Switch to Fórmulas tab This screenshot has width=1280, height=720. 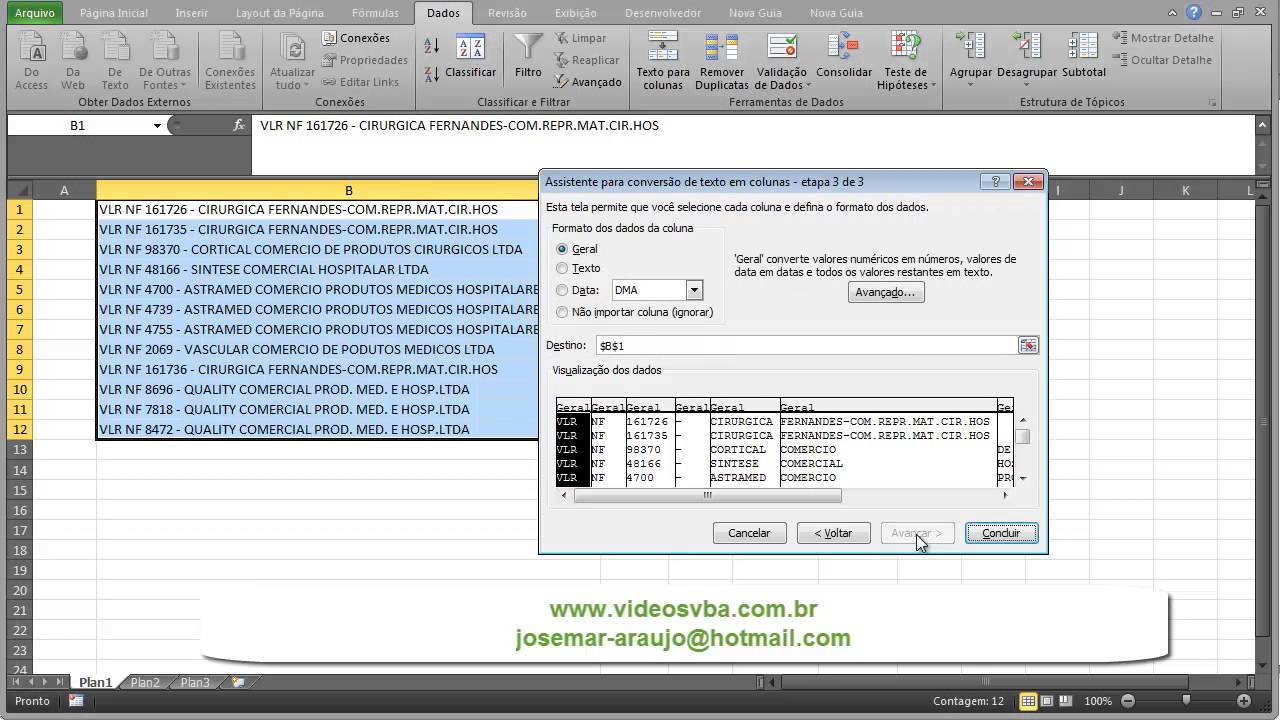(x=375, y=13)
